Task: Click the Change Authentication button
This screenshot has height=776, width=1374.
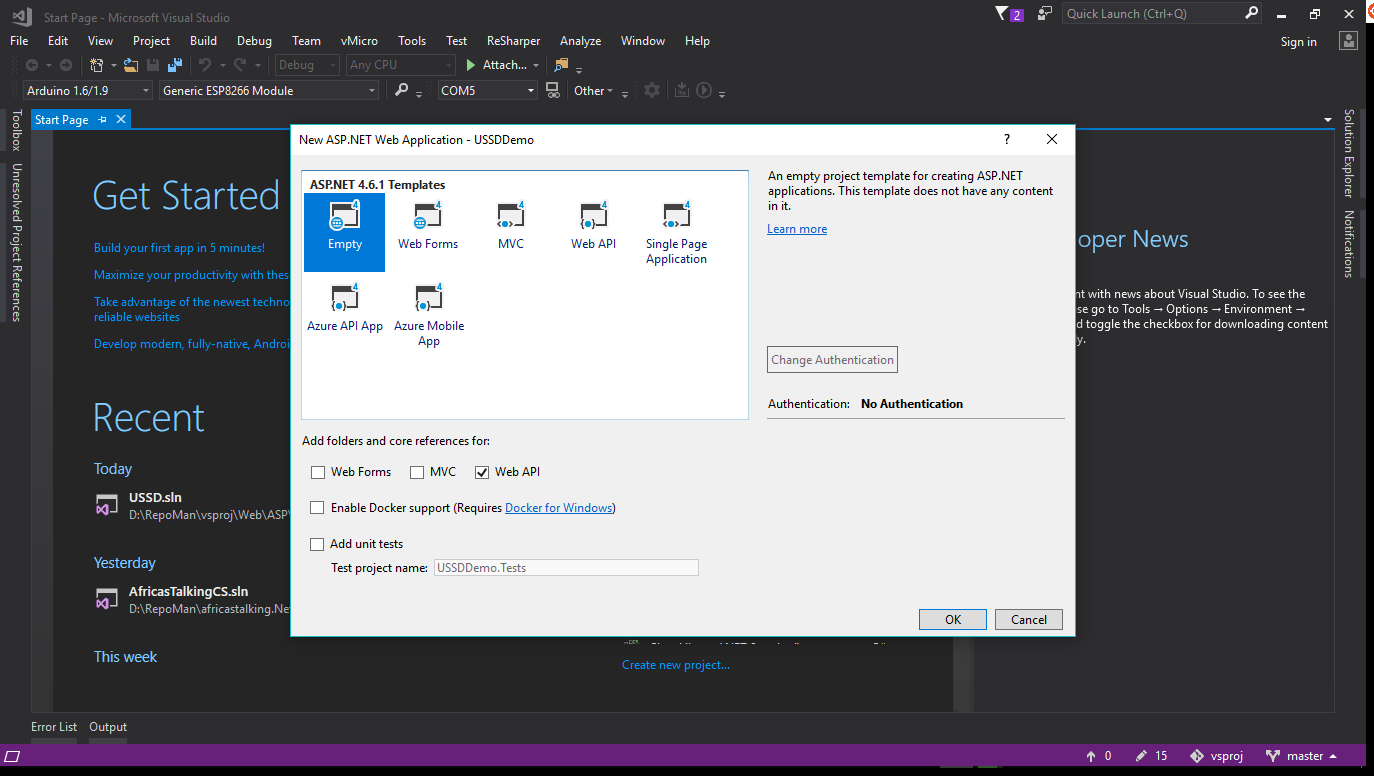Action: pyautogui.click(x=833, y=360)
